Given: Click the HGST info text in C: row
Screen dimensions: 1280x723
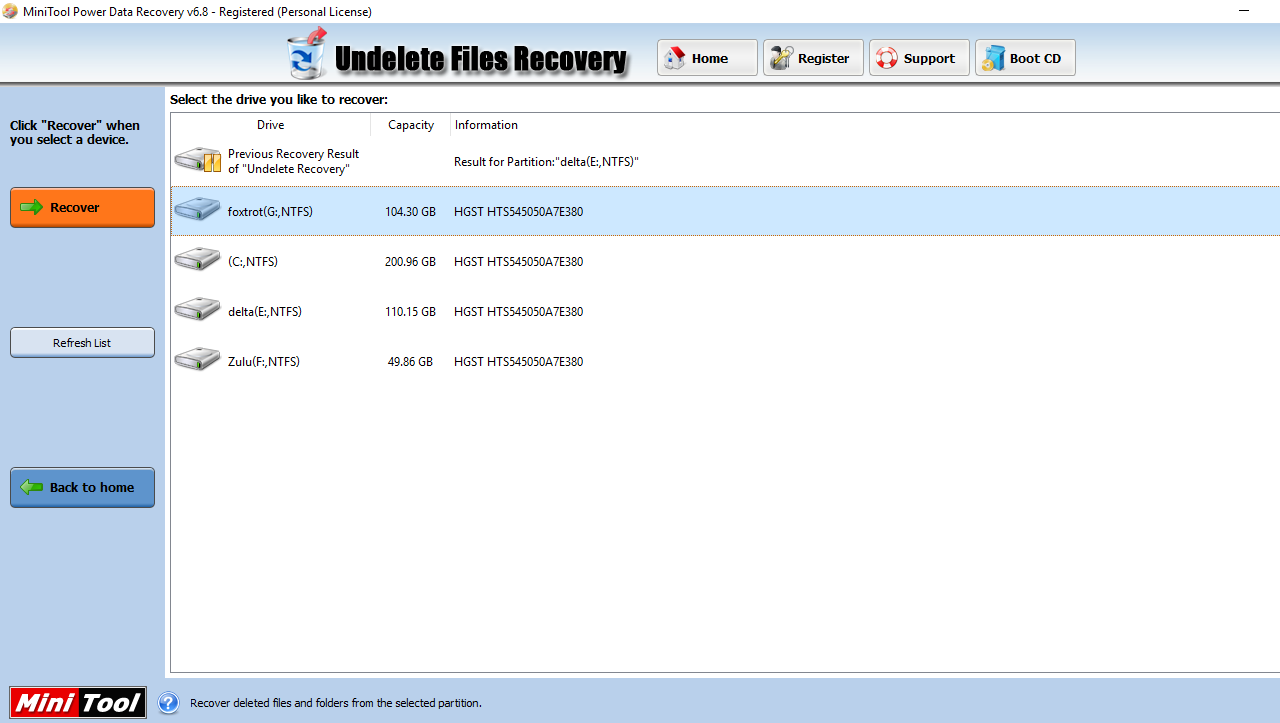Looking at the screenshot, I should [518, 262].
